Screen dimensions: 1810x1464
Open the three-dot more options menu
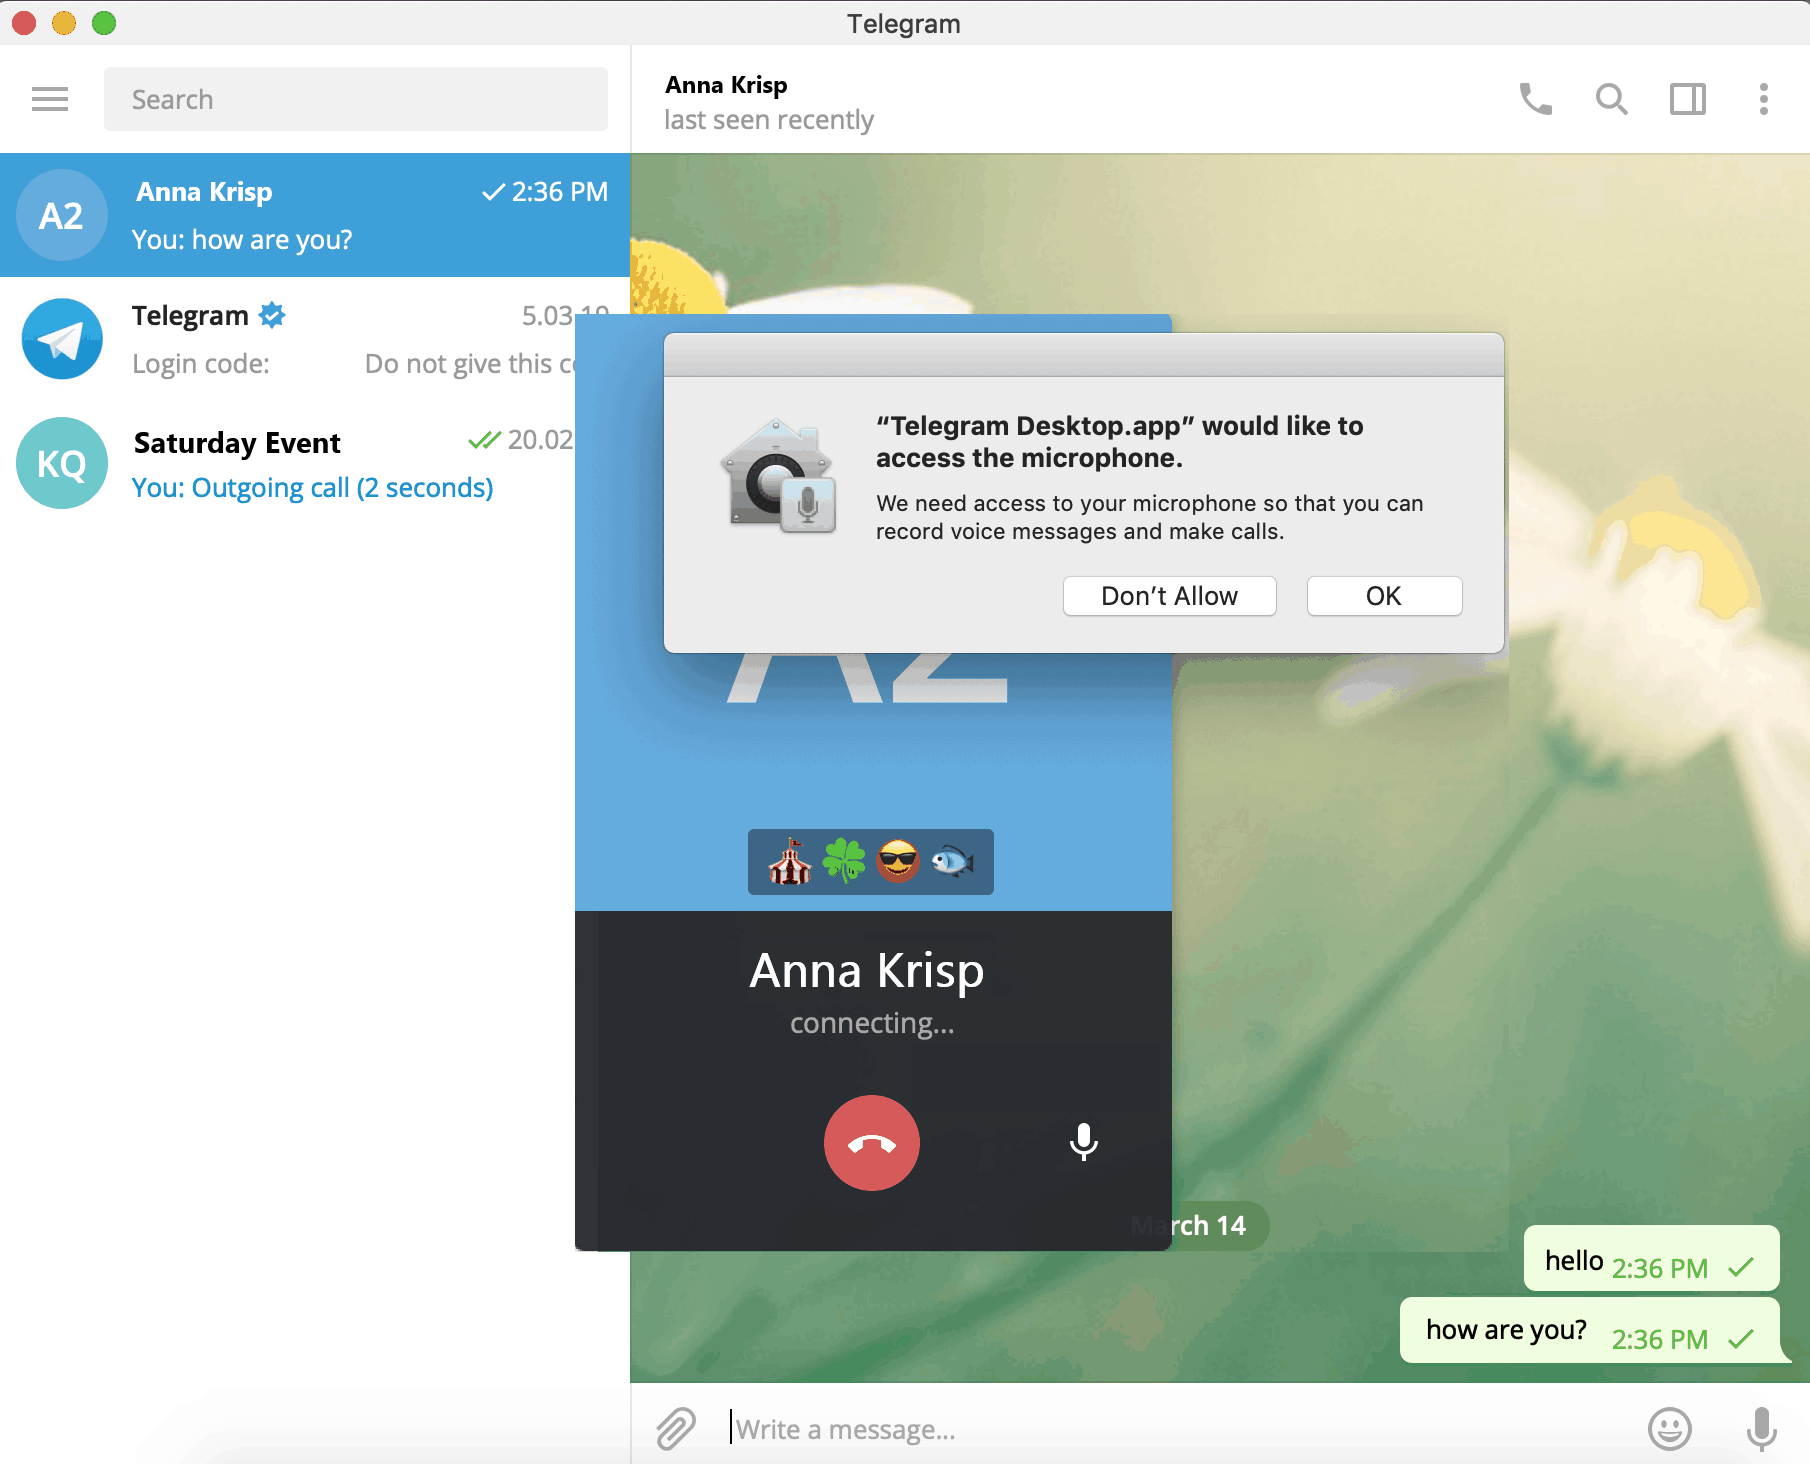coord(1763,99)
